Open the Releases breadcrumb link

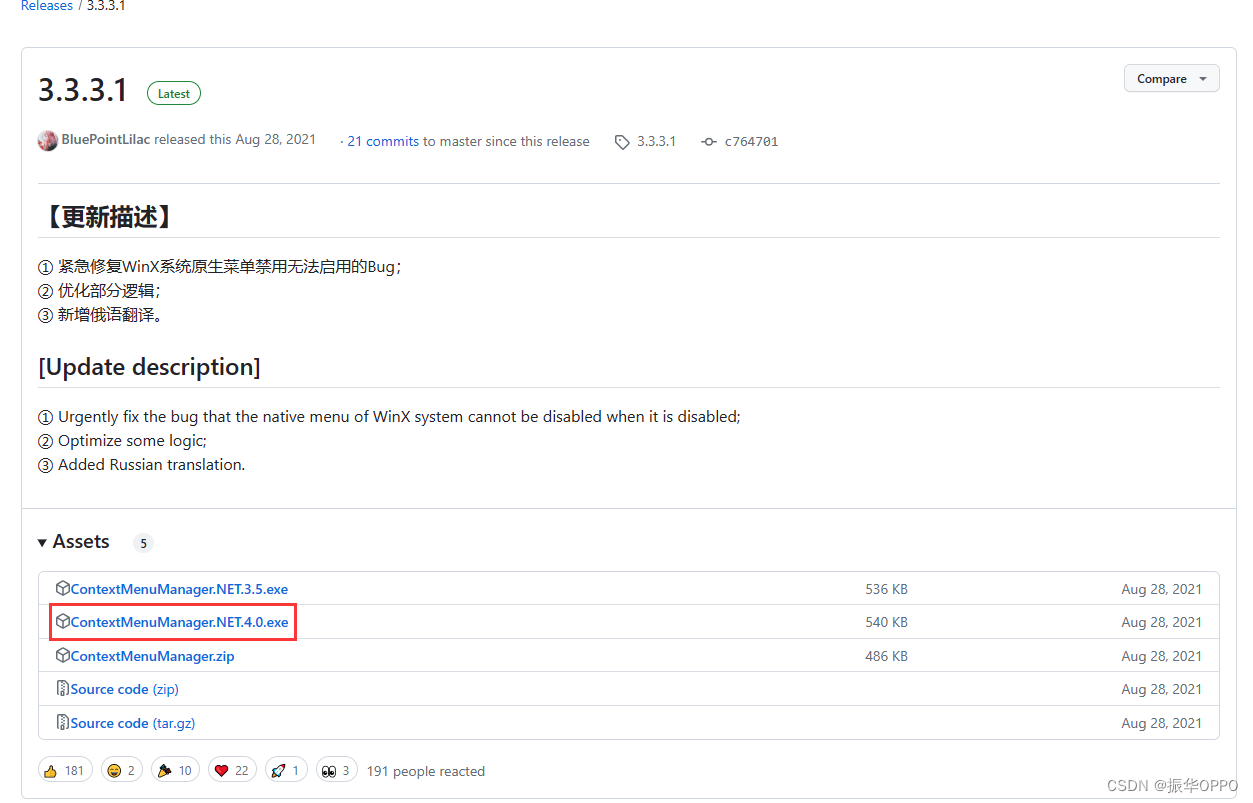pyautogui.click(x=46, y=6)
